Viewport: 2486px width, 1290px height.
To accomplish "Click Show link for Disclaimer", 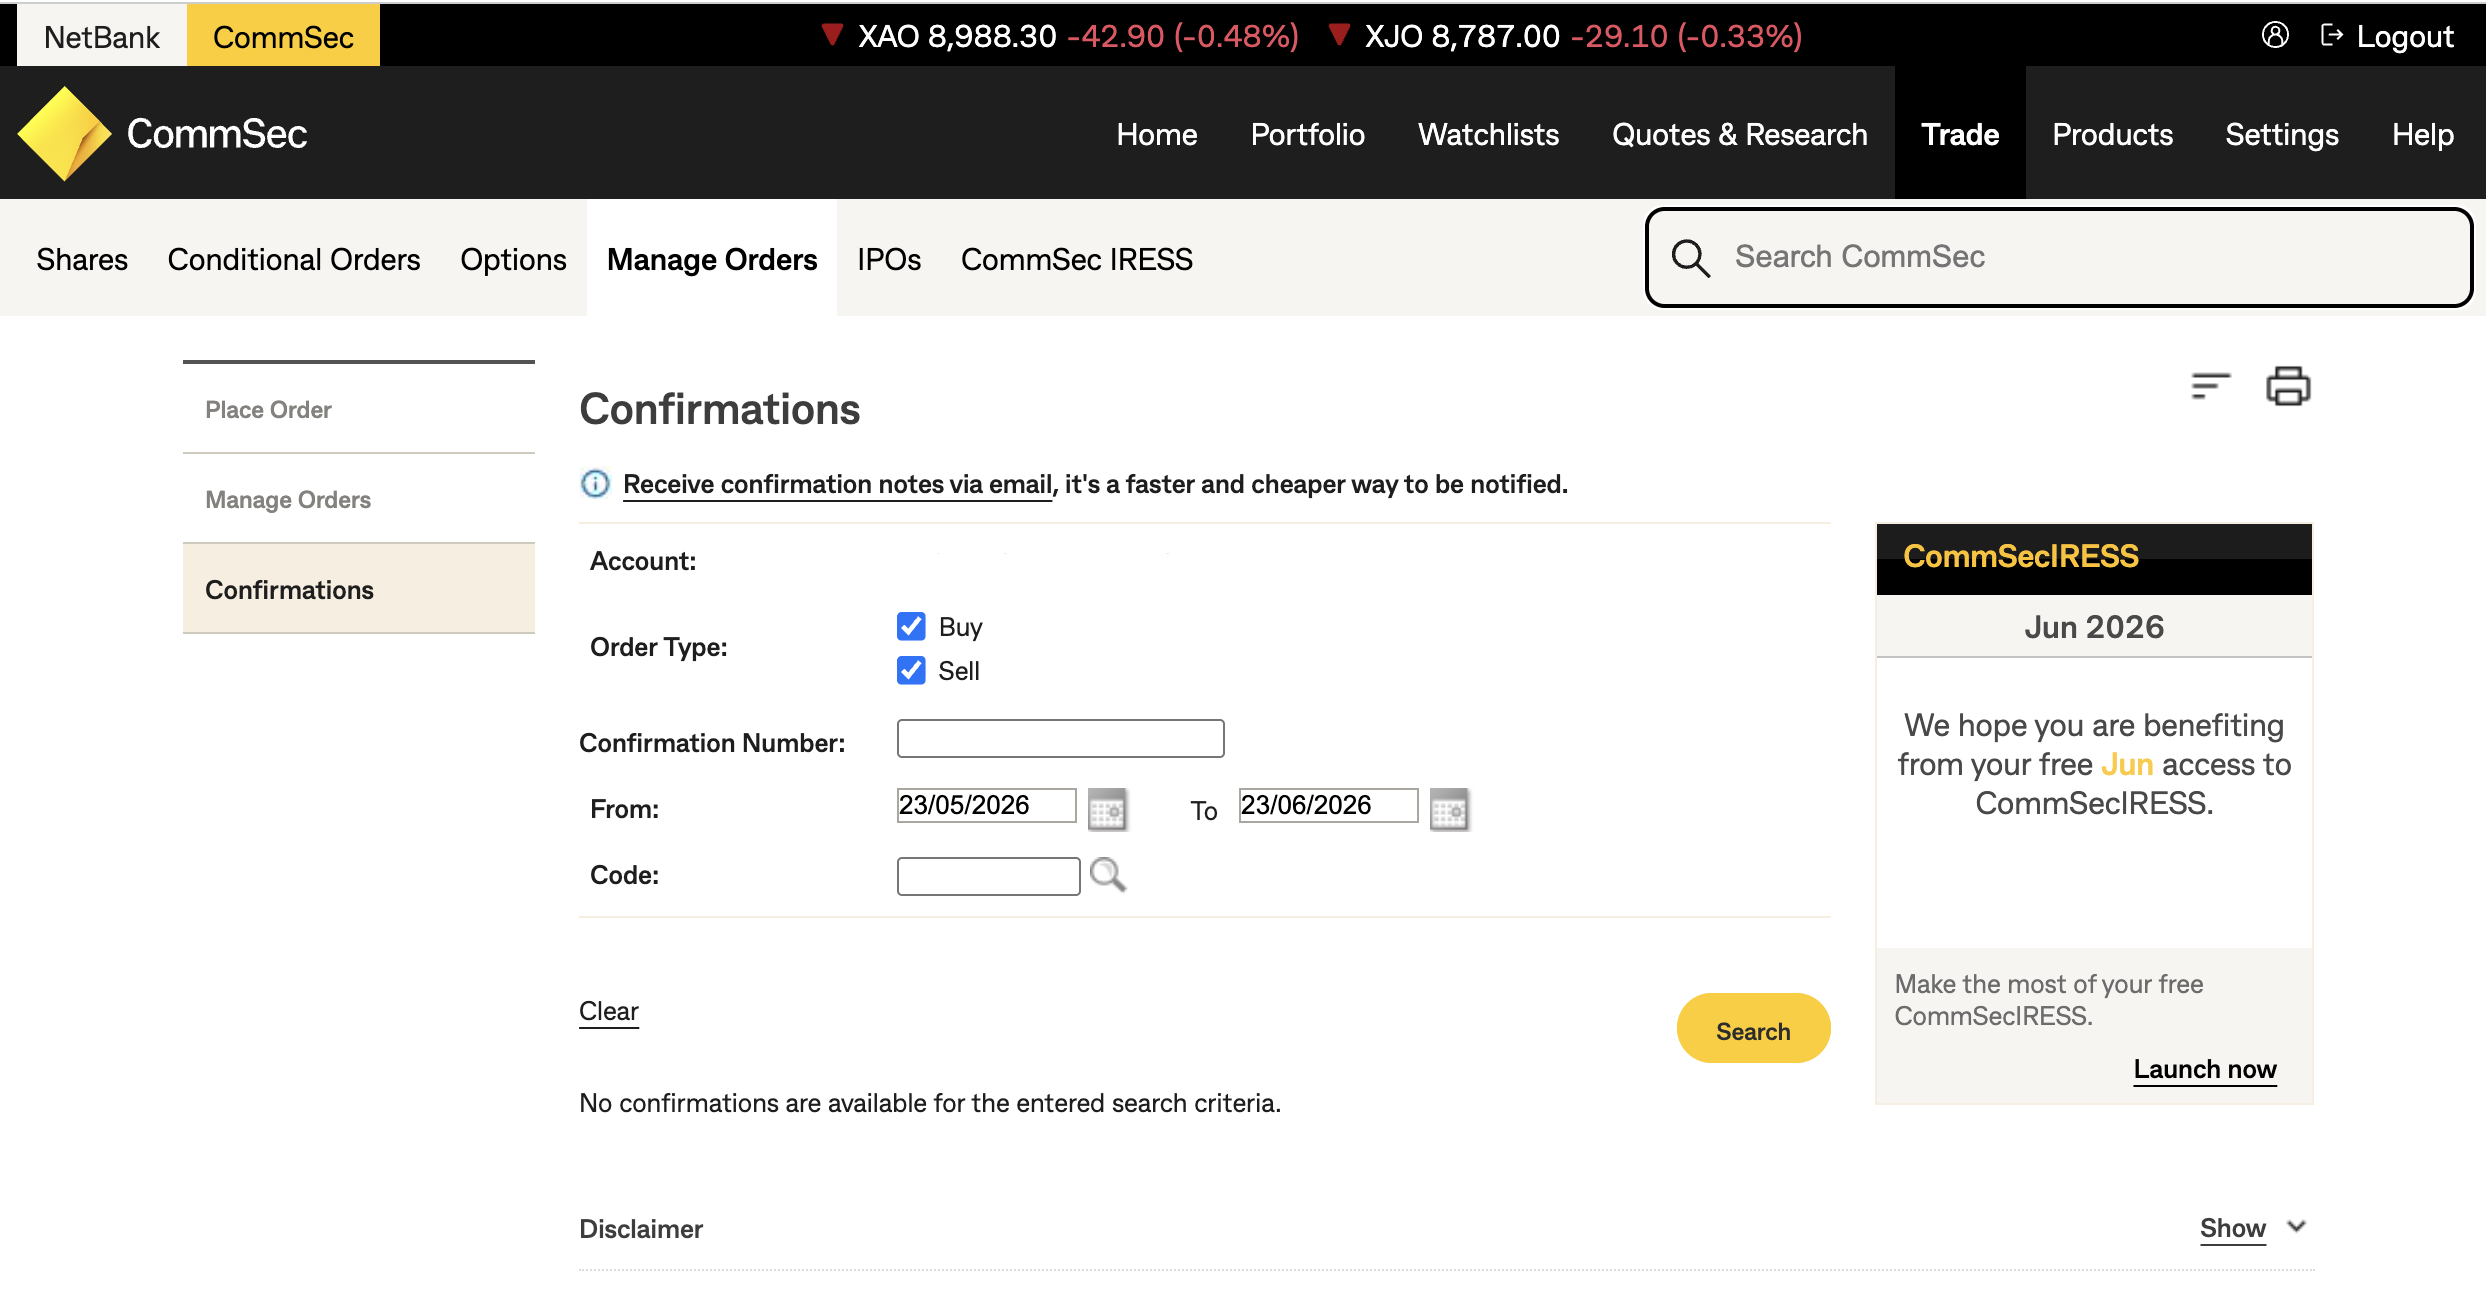I will [x=2232, y=1228].
